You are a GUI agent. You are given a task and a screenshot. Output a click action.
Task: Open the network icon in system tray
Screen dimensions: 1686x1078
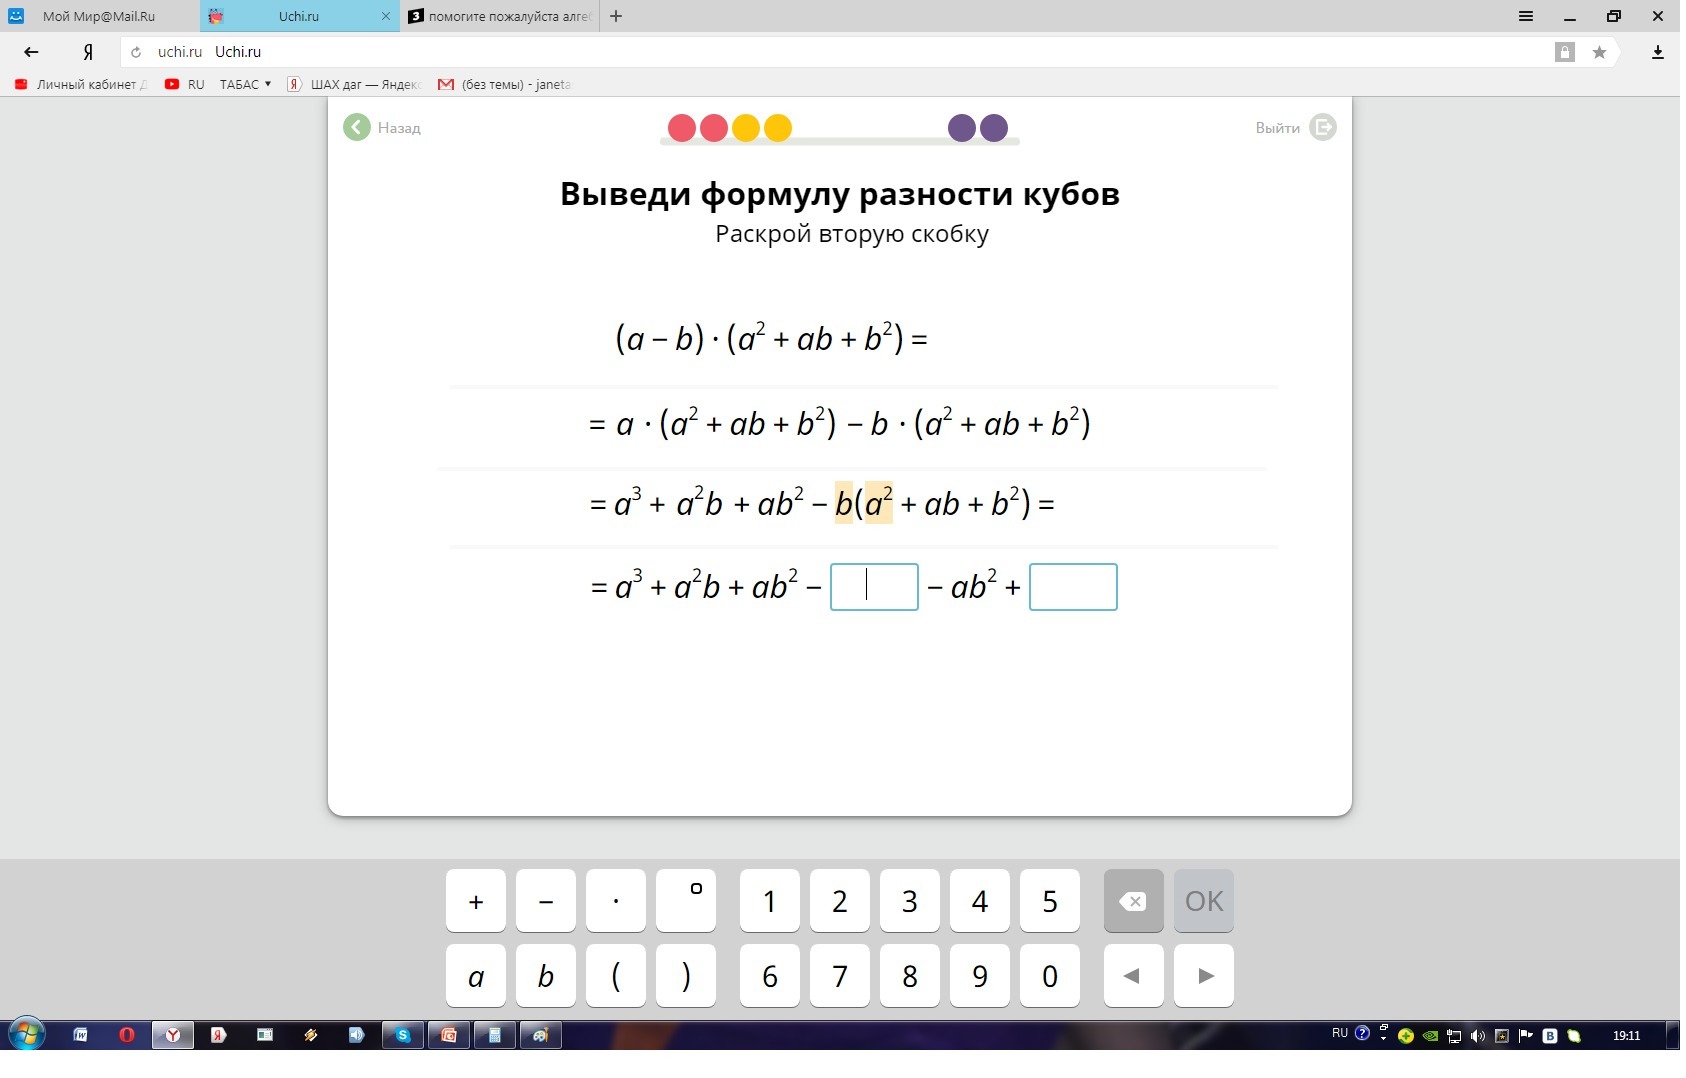(x=1454, y=1036)
